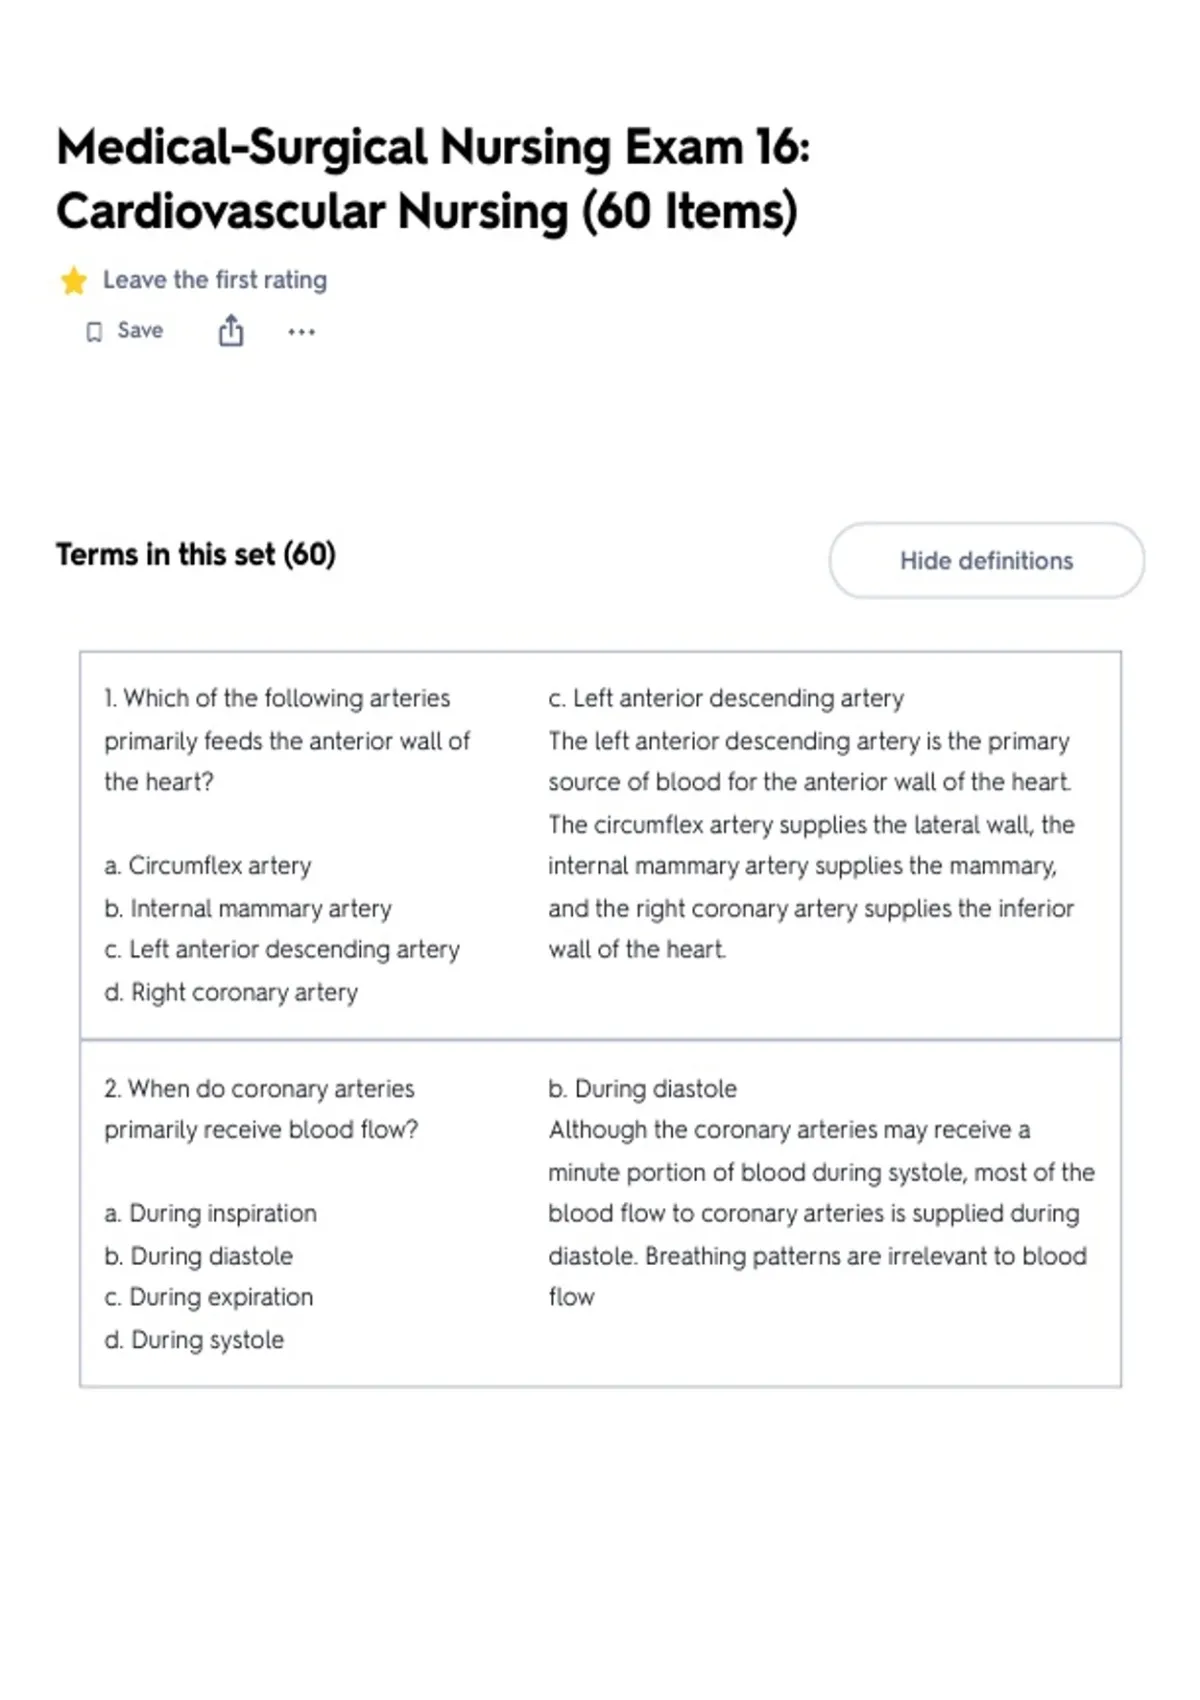The width and height of the screenshot is (1200, 1700).
Task: Toggle the Hide definitions button
Action: pos(986,560)
